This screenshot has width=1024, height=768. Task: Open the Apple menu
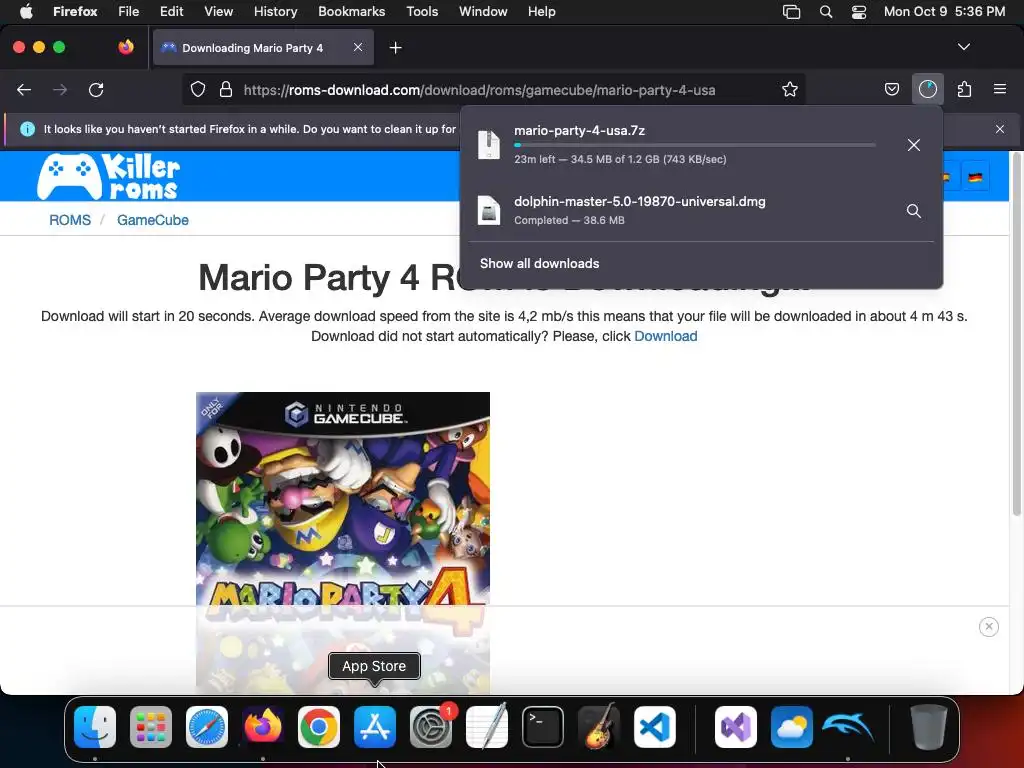[26, 12]
